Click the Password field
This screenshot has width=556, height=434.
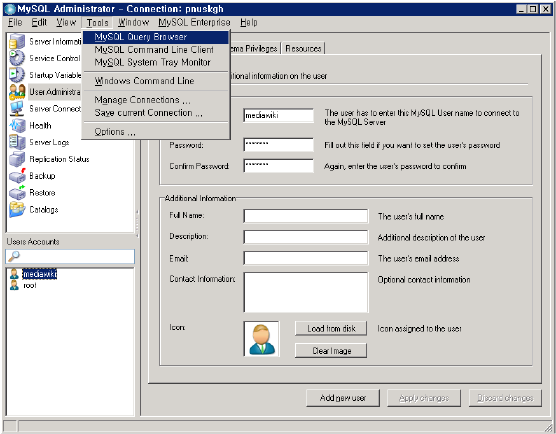(278, 145)
